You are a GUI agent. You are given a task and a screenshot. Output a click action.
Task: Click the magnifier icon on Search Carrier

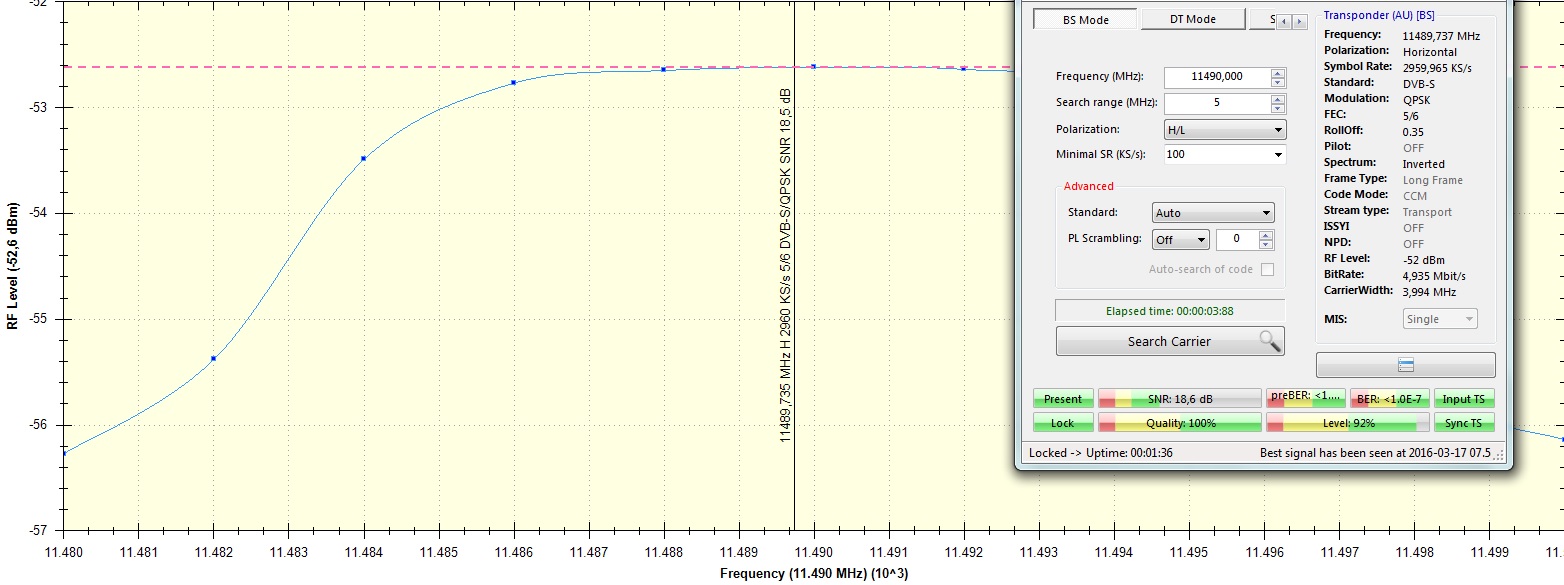[1269, 341]
